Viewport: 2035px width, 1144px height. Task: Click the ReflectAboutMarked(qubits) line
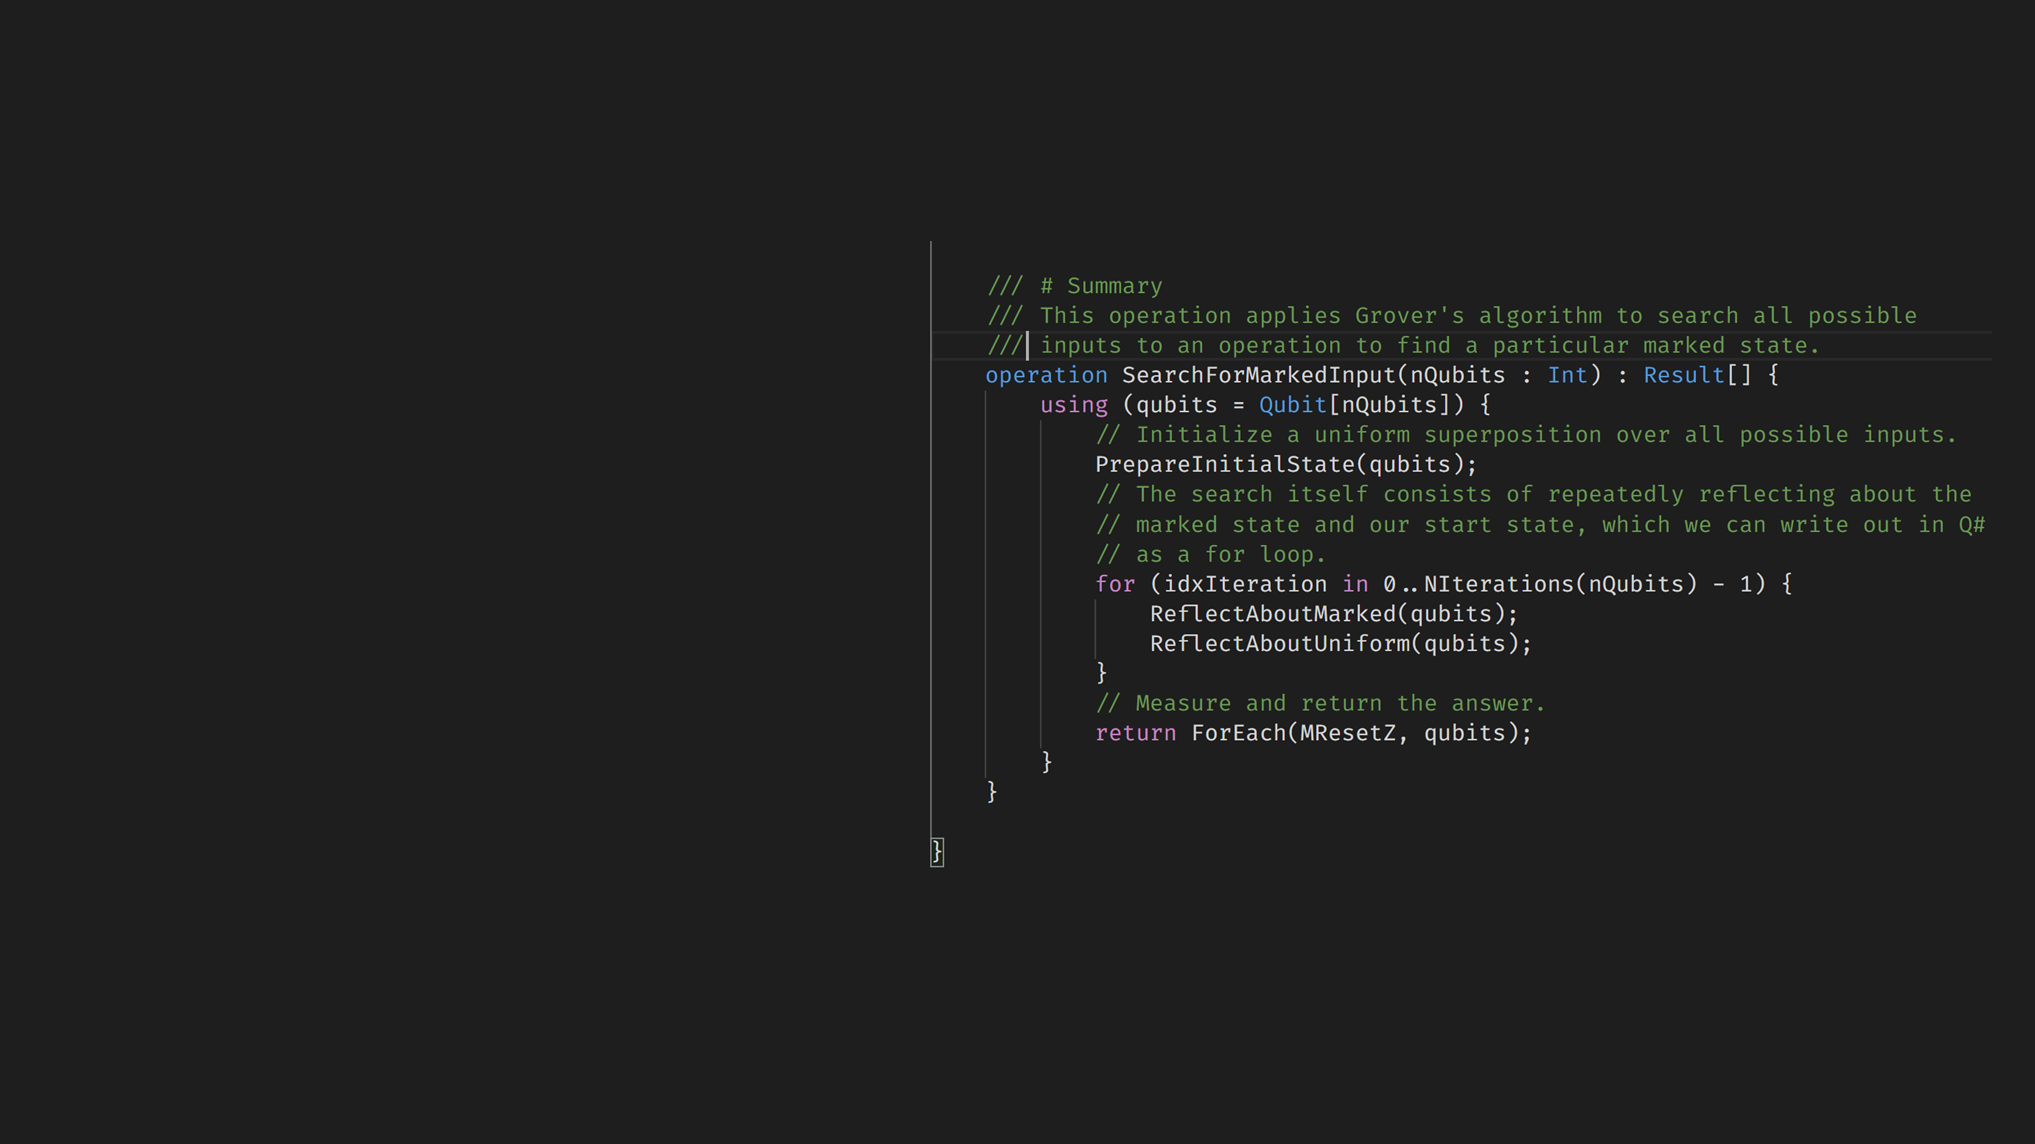[1334, 614]
